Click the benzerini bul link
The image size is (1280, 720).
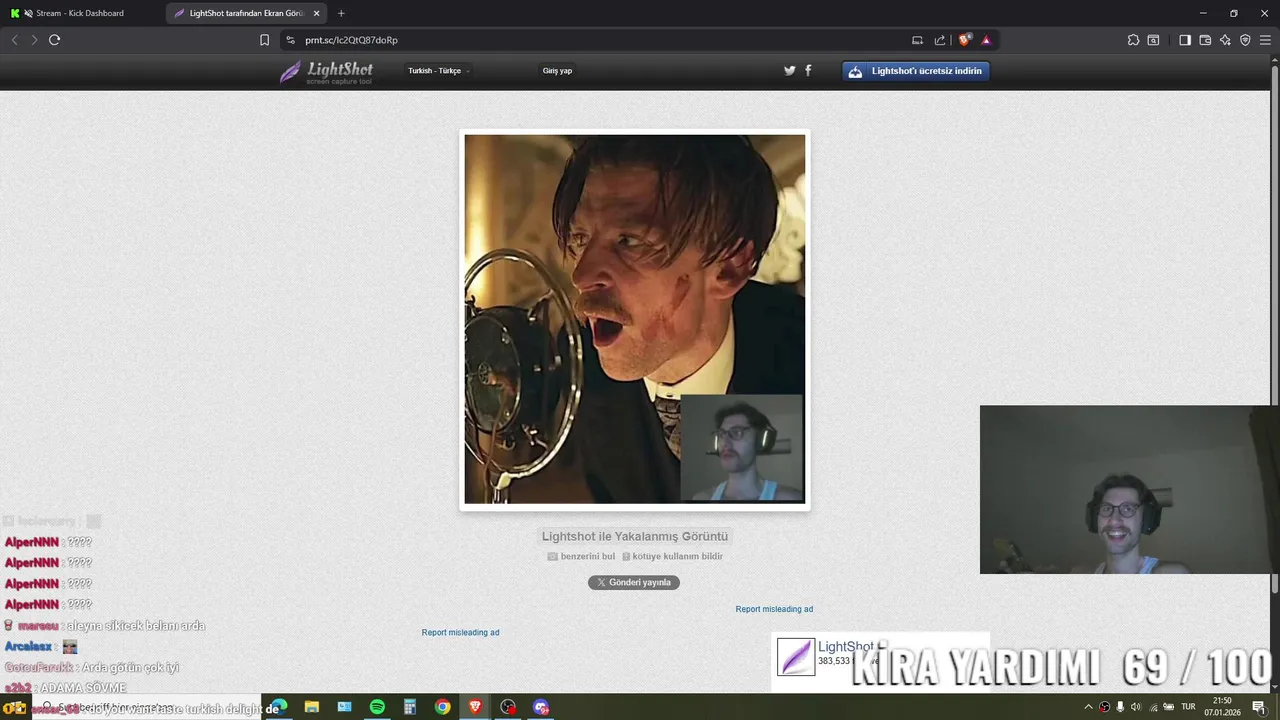coord(581,556)
